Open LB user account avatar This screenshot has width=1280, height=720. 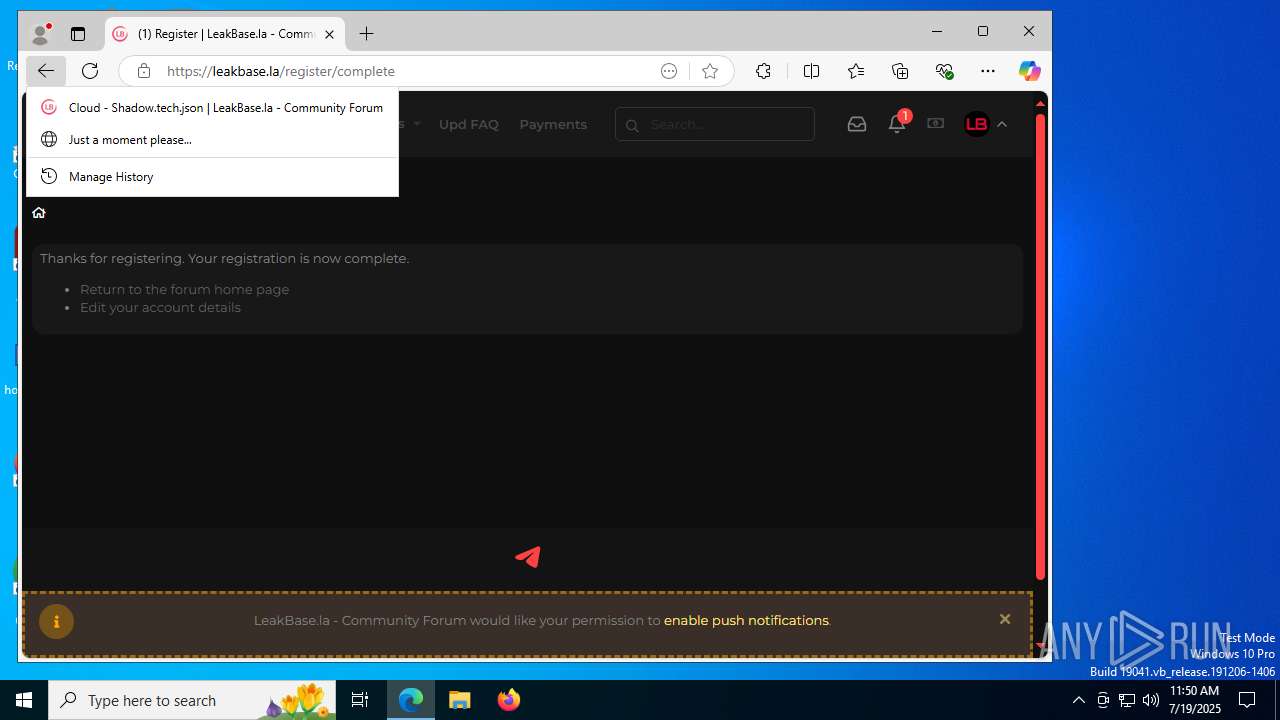(x=976, y=124)
